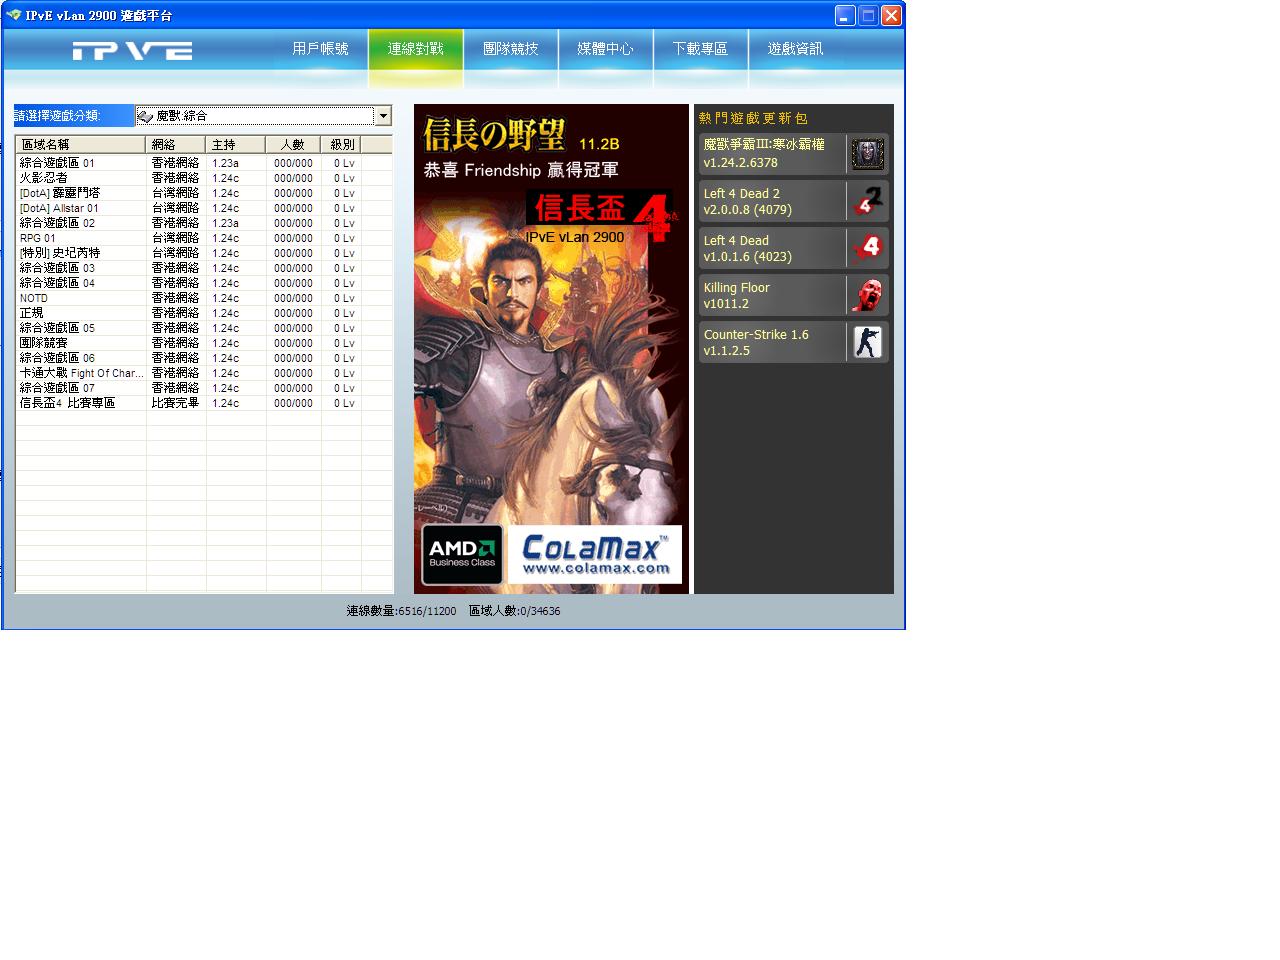This screenshot has width=1280, height=960.
Task: Click the IPvE title bar application icon
Action: pos(13,15)
